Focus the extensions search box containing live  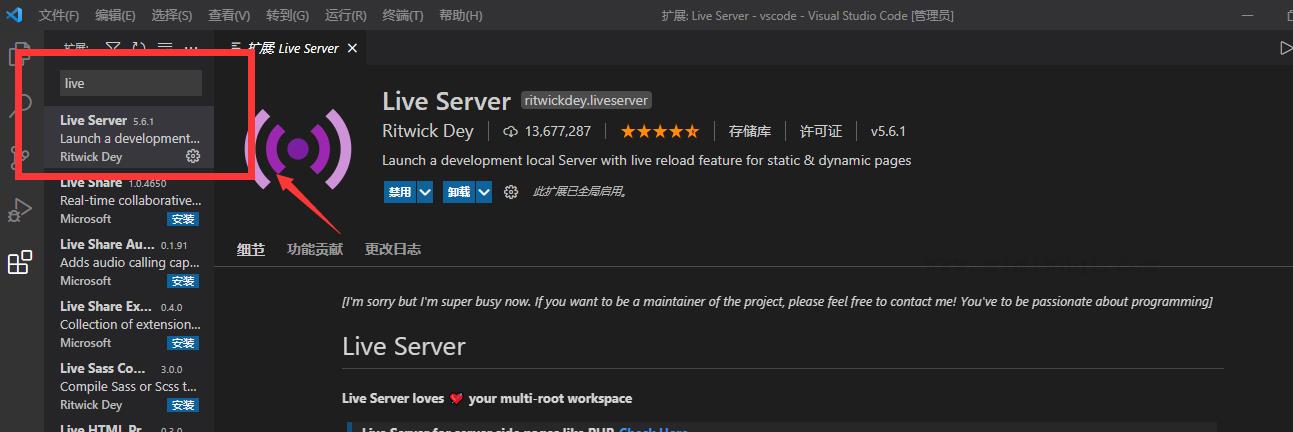pos(131,83)
